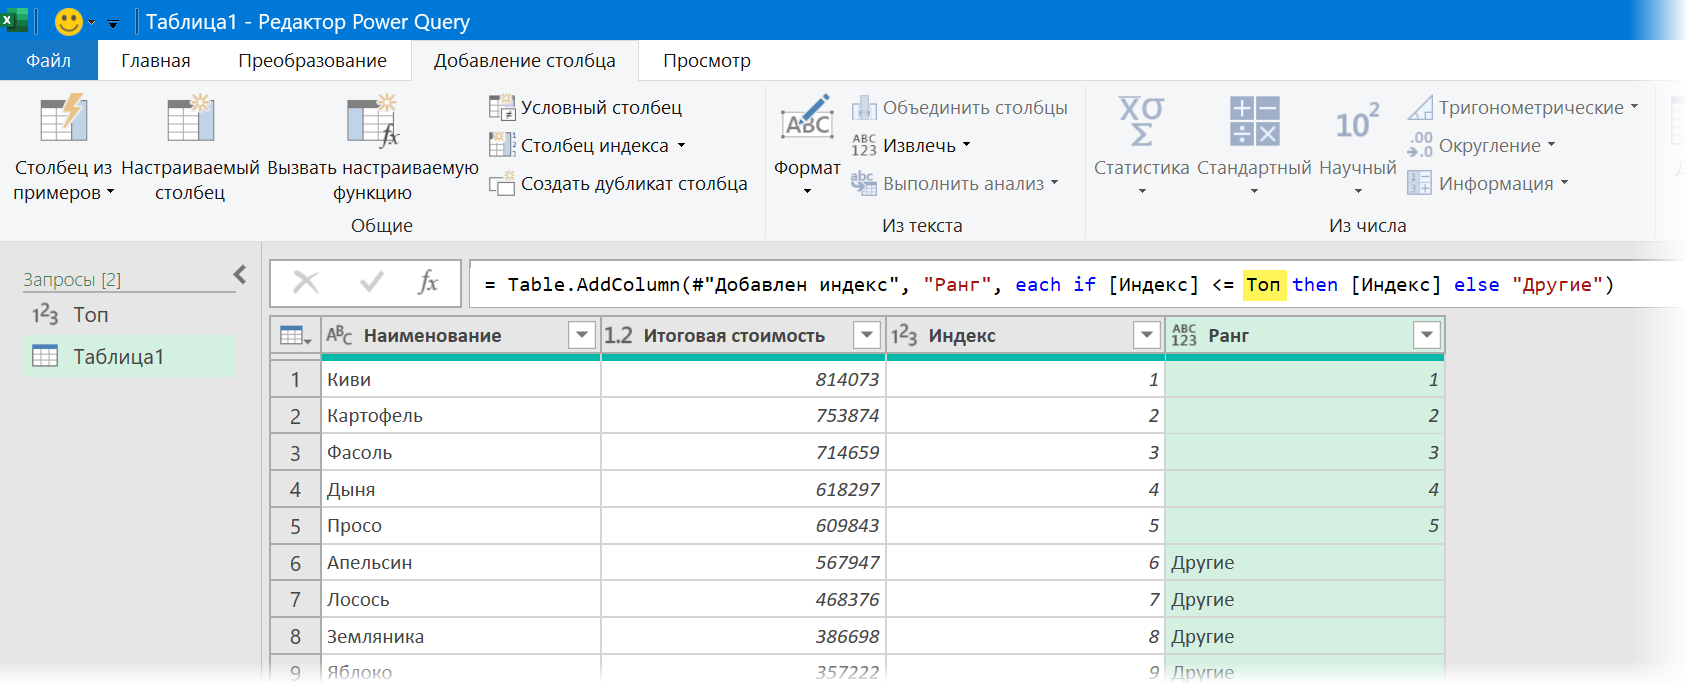Image resolution: width=1688 pixels, height=684 pixels.
Task: Click the Стандартный arithmetic icon
Action: (1254, 121)
